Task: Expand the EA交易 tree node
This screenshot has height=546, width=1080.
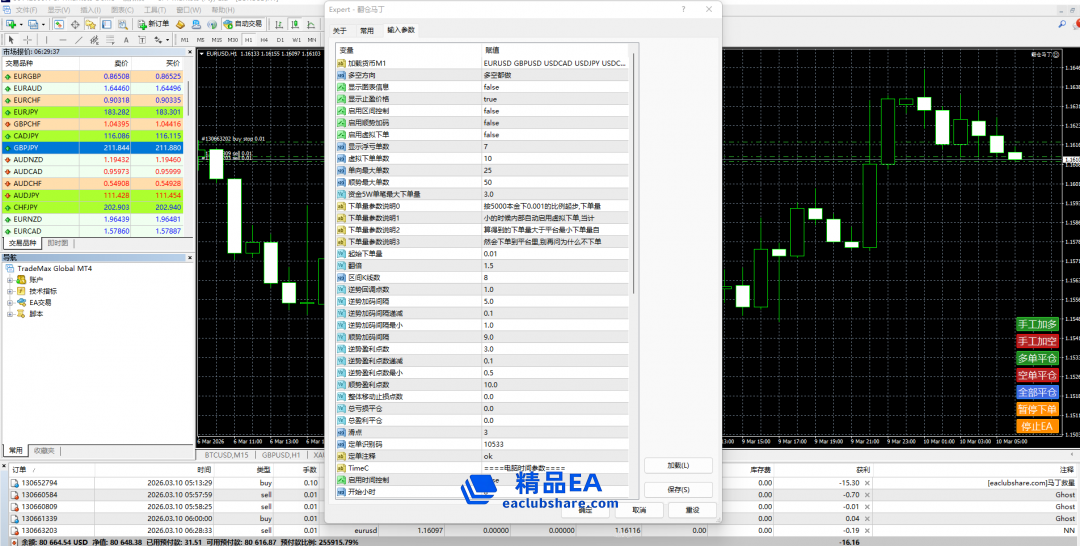Action: [10, 302]
